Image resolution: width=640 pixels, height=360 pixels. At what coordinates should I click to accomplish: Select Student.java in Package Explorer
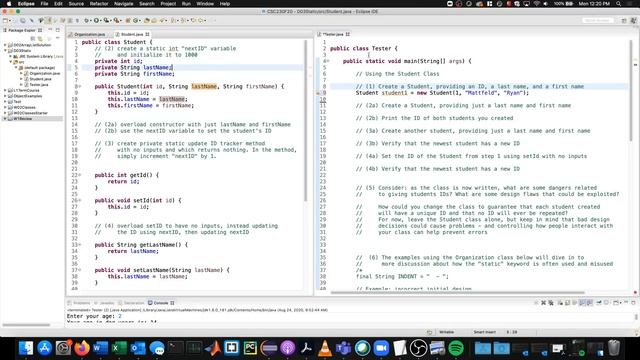point(40,79)
